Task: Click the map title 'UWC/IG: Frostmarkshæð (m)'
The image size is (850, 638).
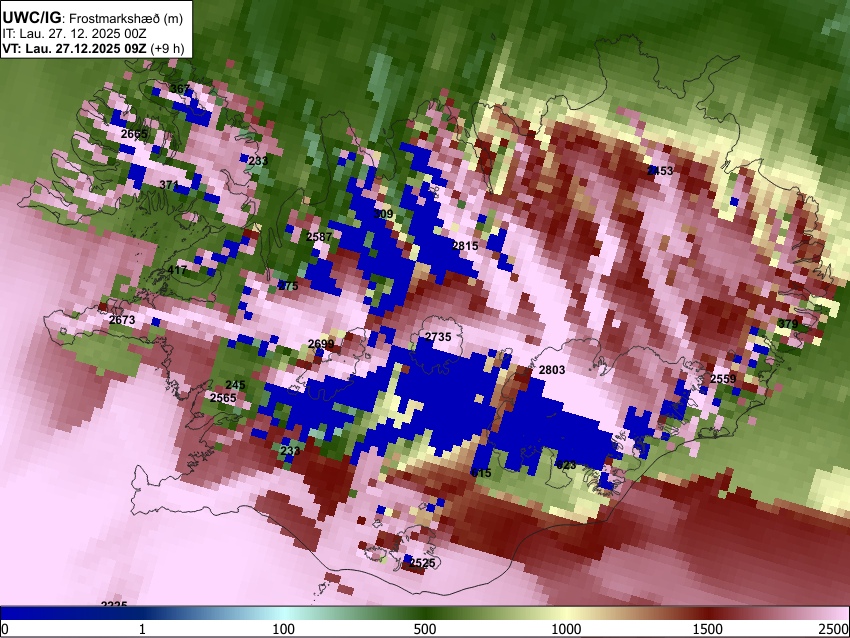Action: coord(93,18)
